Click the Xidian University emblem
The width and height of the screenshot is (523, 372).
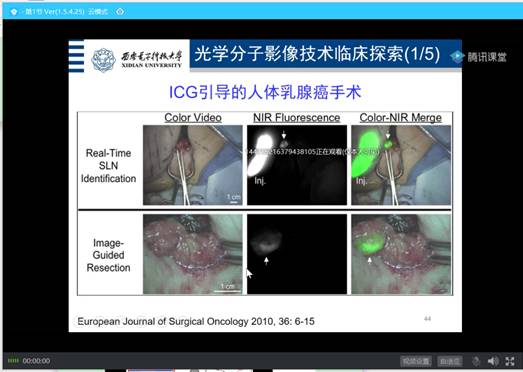(x=103, y=60)
